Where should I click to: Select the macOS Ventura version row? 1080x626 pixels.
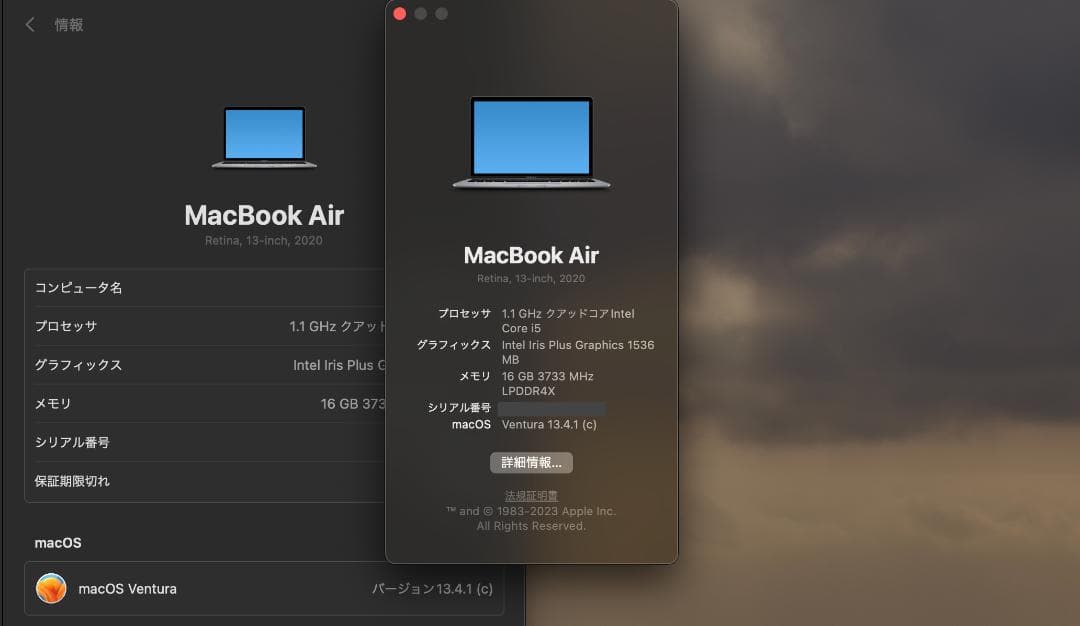[265, 589]
